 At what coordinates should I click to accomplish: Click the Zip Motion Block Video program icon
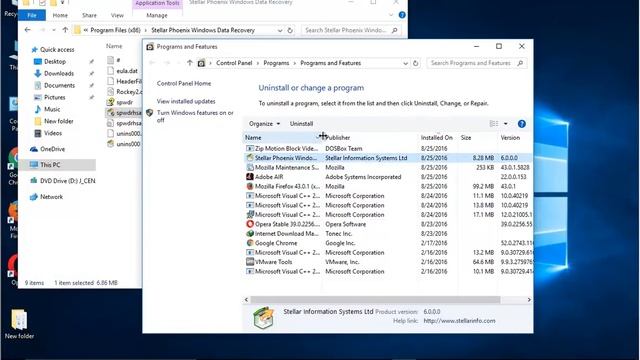point(250,149)
